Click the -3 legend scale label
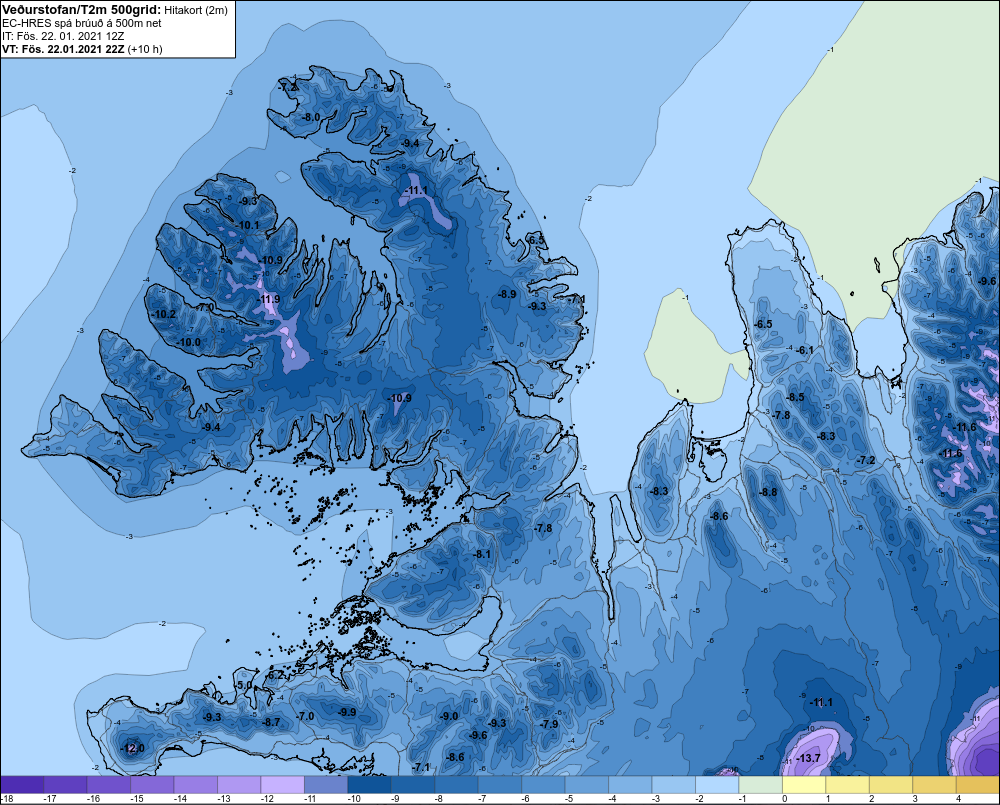 coord(656,798)
